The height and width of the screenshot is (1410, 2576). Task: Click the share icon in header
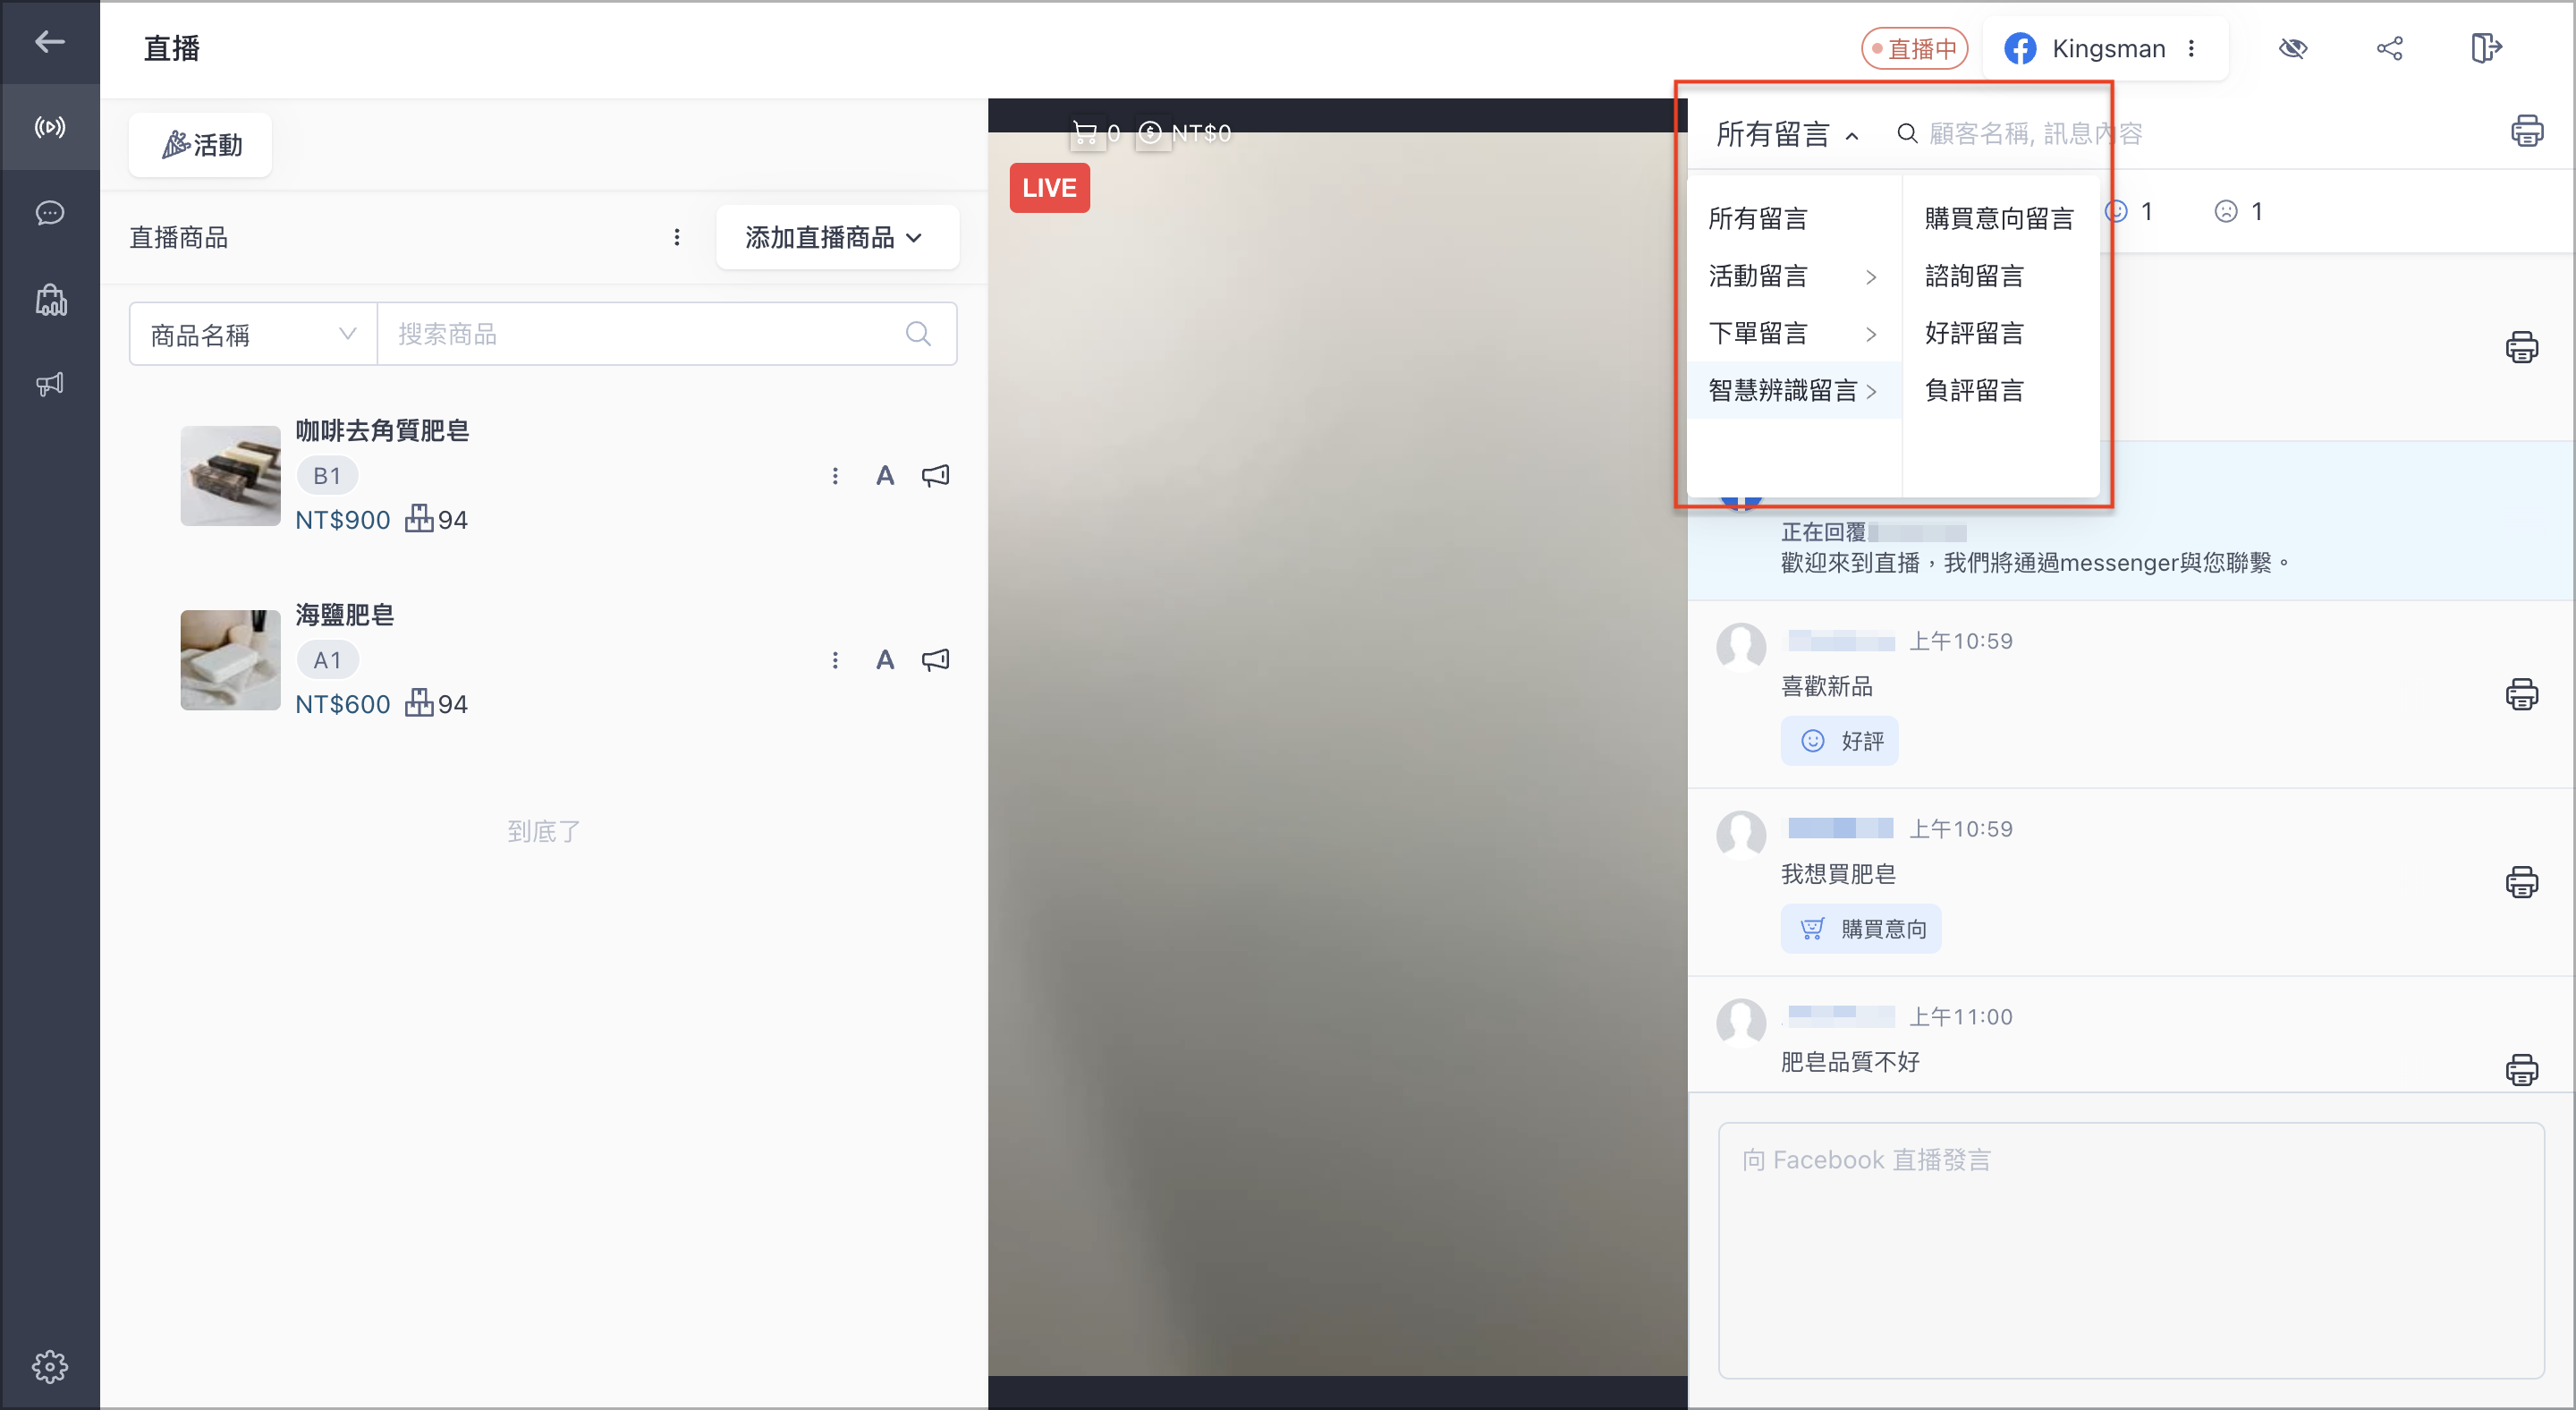(x=2389, y=48)
